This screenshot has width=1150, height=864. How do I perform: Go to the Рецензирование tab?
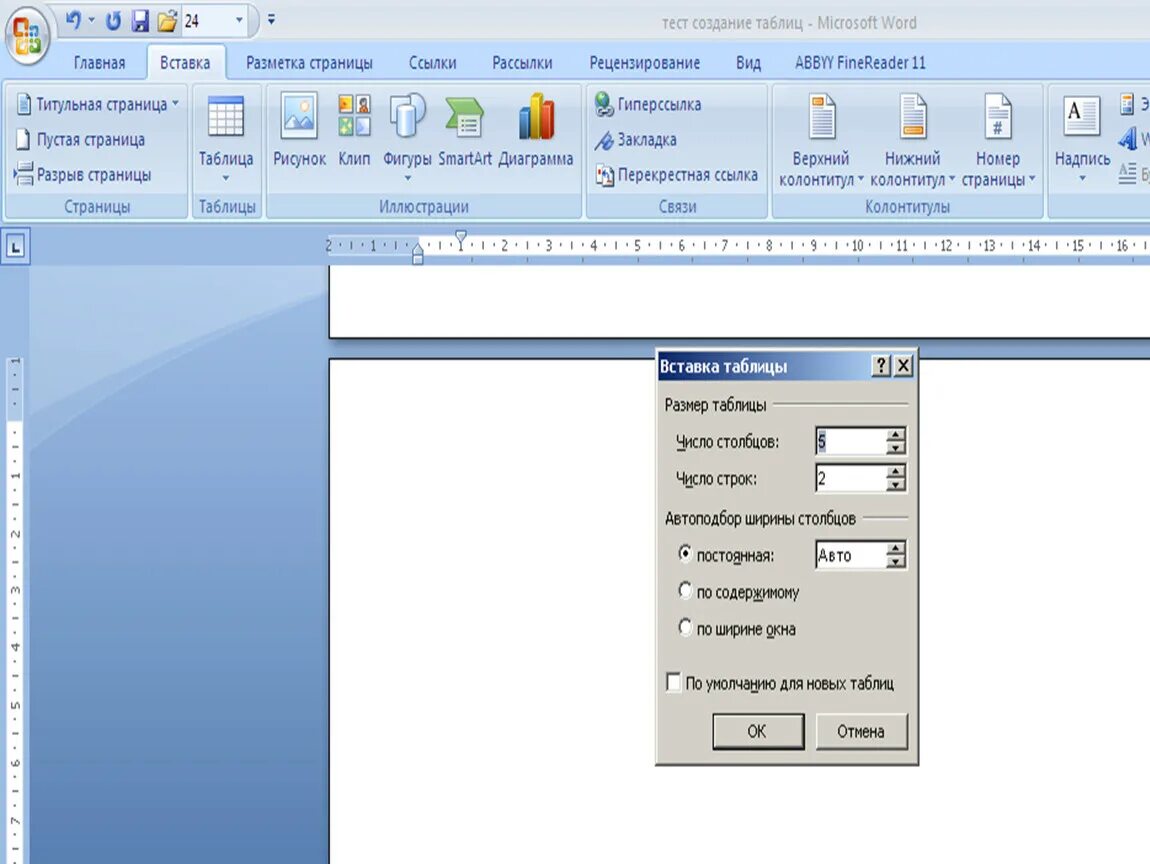click(x=645, y=63)
